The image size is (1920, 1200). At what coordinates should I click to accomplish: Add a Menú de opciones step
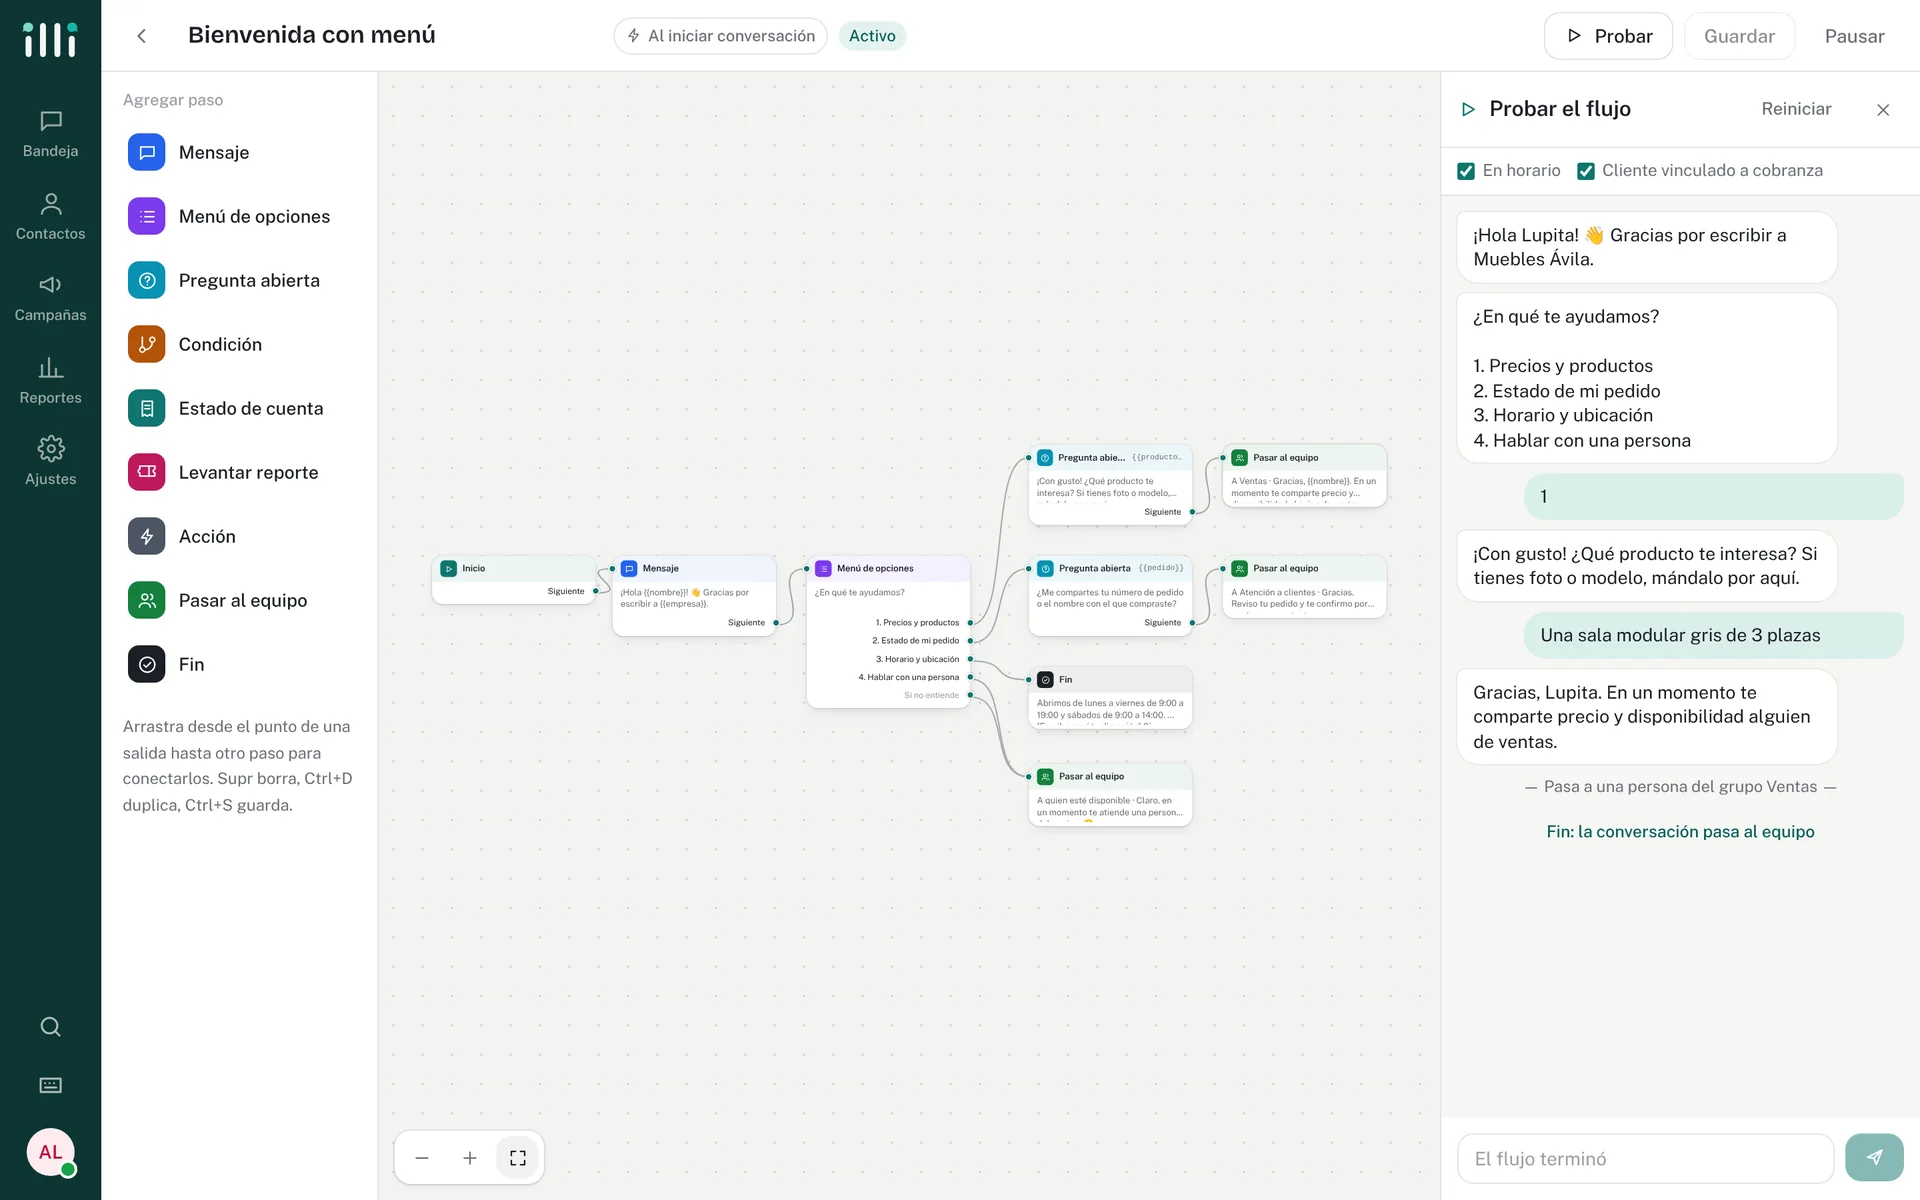tap(240, 216)
